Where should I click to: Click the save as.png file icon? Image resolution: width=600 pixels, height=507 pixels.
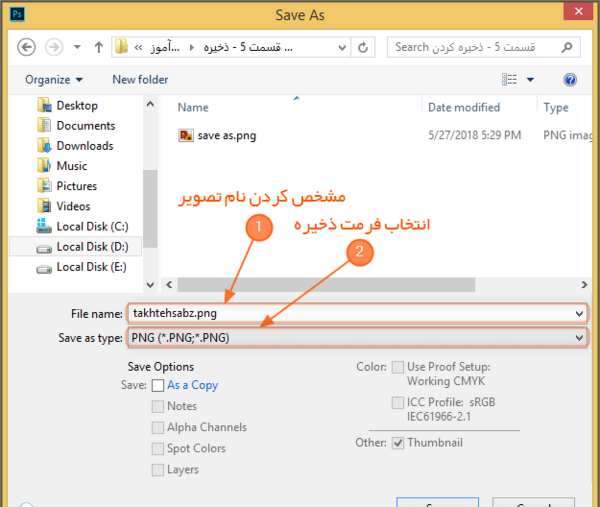click(186, 135)
